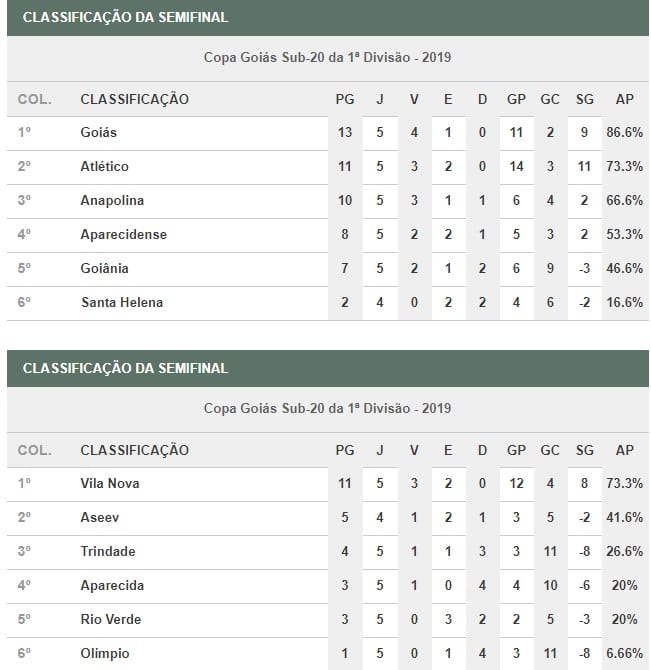Click the Aseev team name
This screenshot has width=651, height=670.
click(x=98, y=517)
